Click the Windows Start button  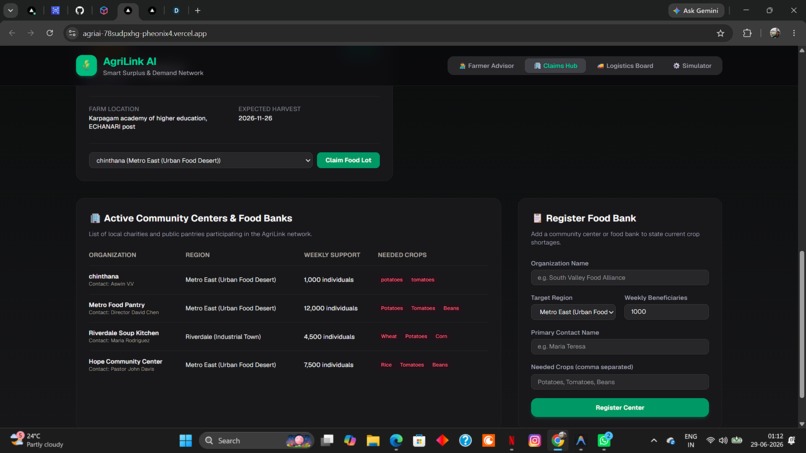click(x=186, y=441)
